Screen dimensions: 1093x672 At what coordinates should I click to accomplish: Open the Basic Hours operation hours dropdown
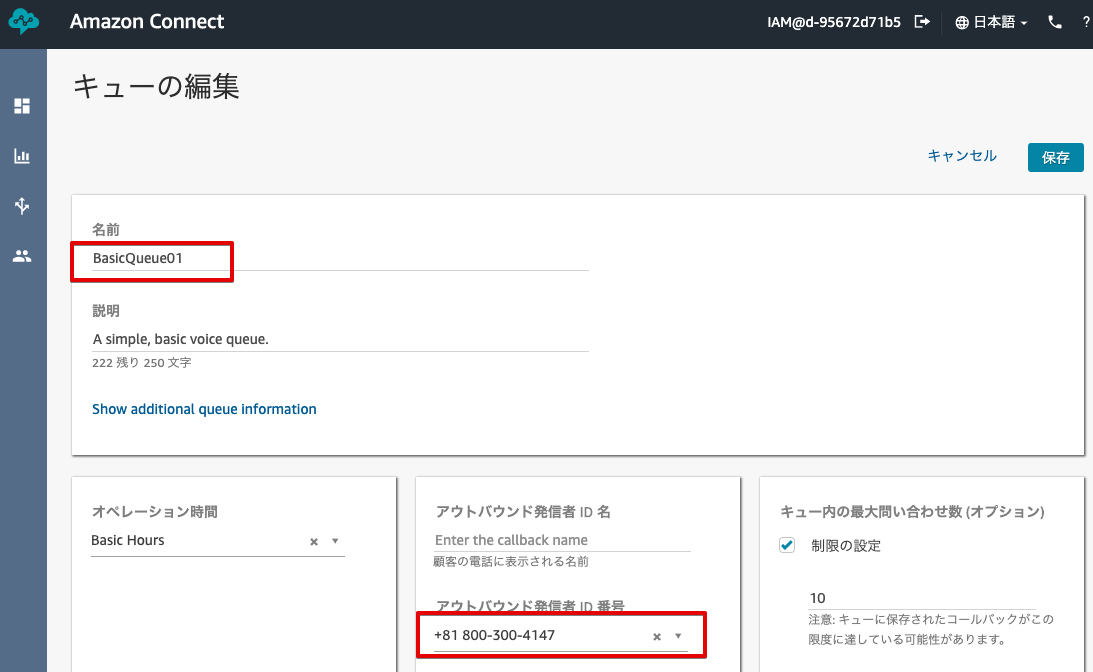point(335,540)
